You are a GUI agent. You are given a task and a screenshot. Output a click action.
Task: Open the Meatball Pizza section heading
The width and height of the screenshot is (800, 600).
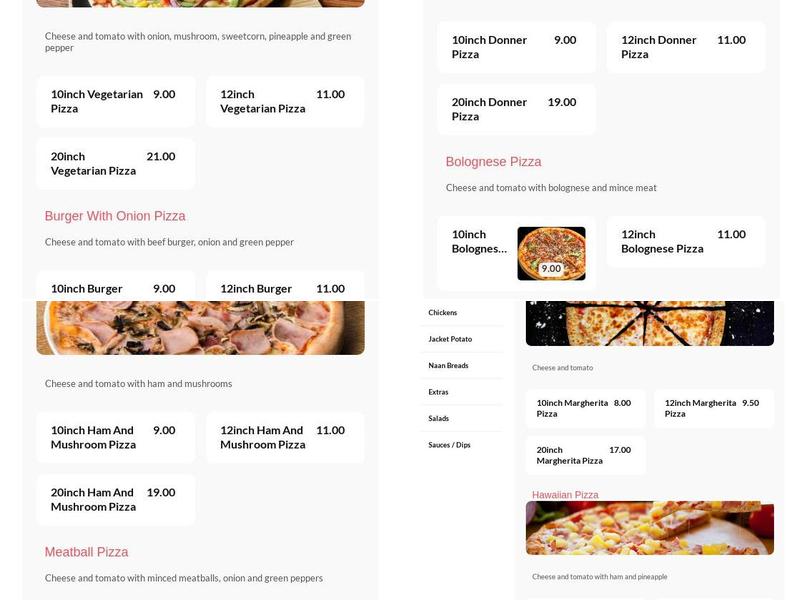(85, 551)
